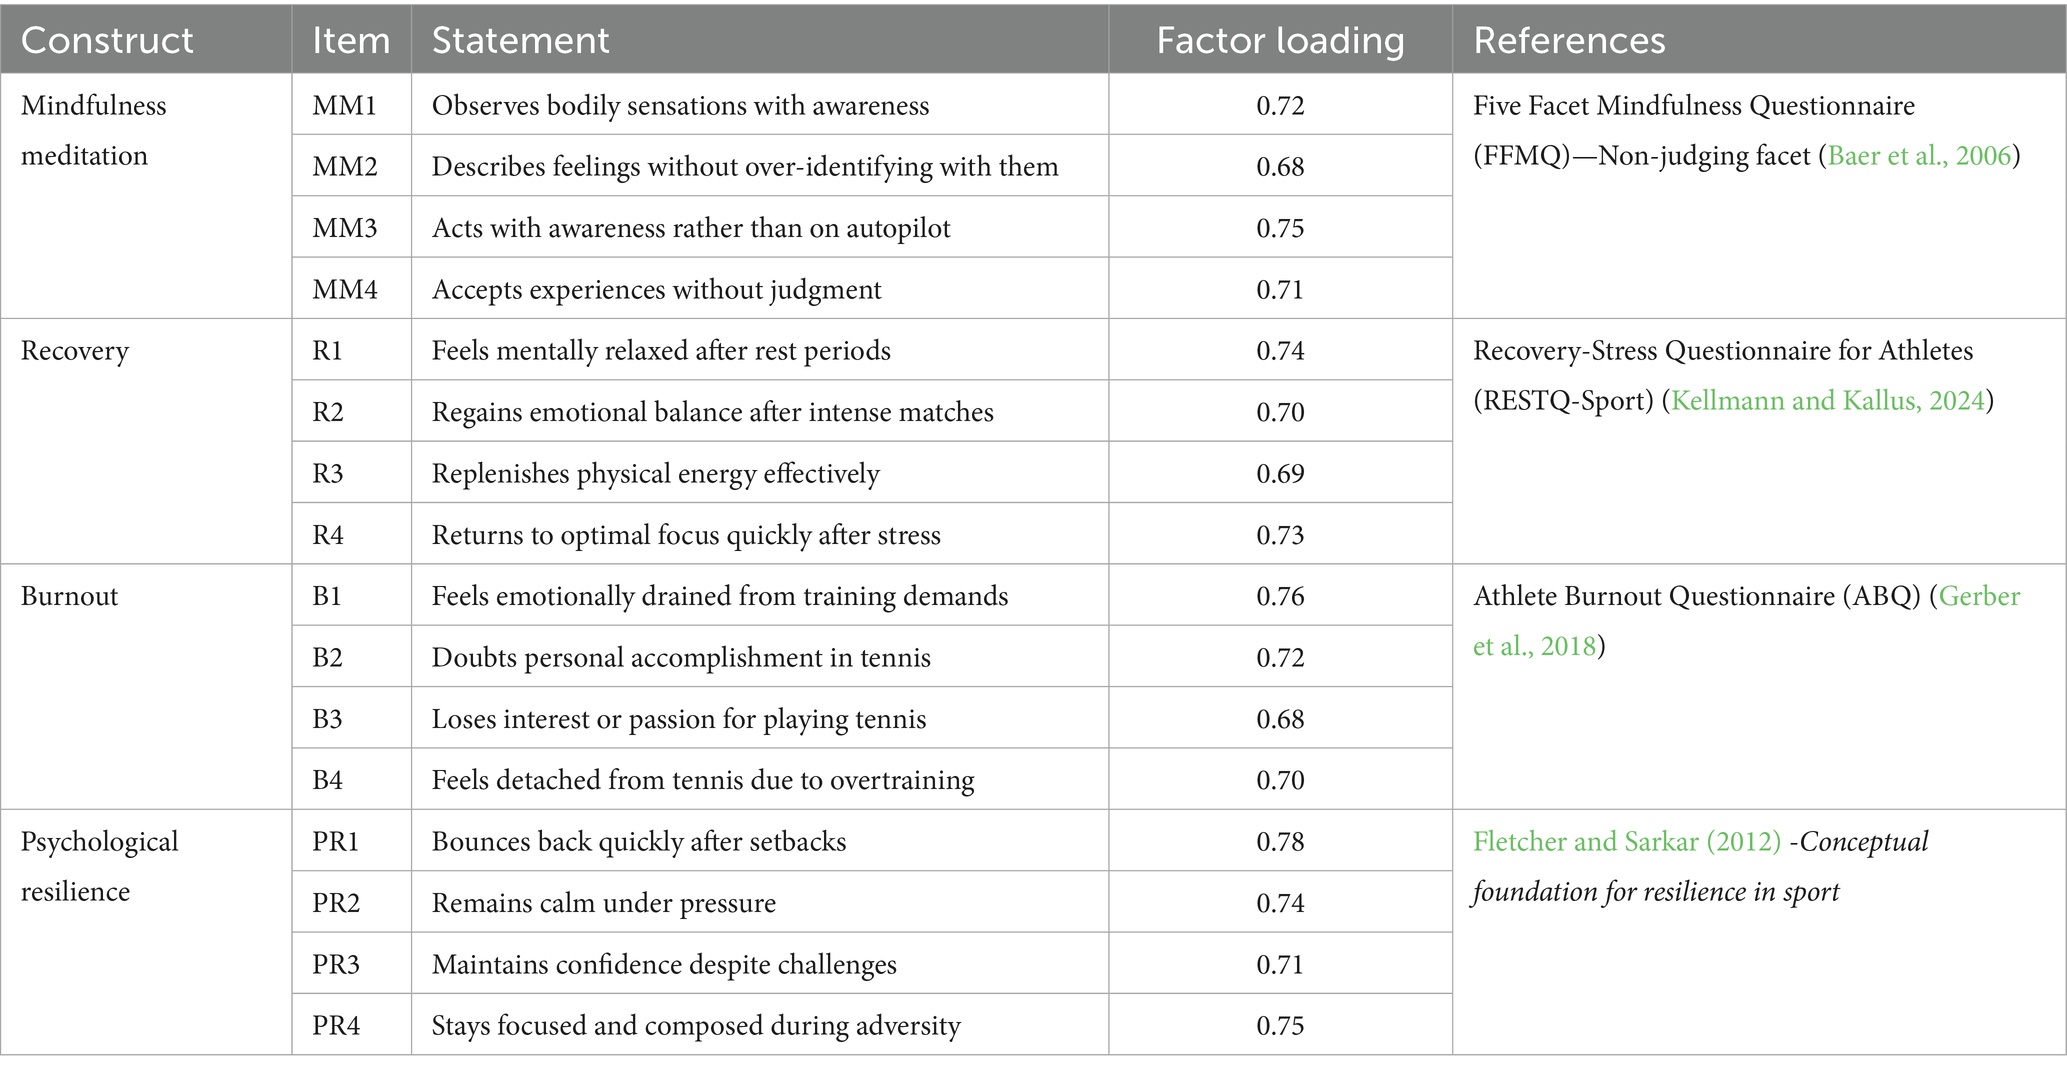
Task: Click the 0.78 factor loading value
Action: [1280, 842]
